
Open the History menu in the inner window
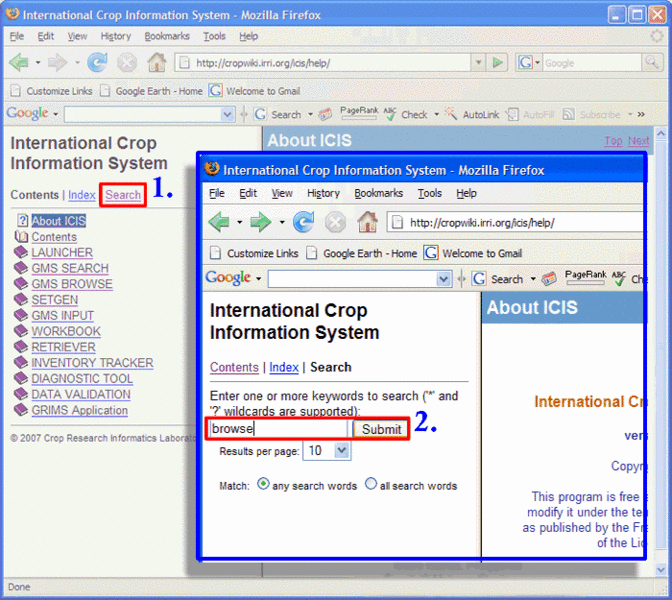tap(323, 193)
